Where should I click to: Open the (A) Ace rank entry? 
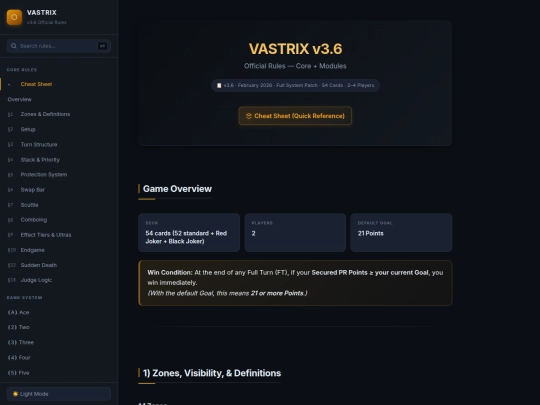[59, 312]
